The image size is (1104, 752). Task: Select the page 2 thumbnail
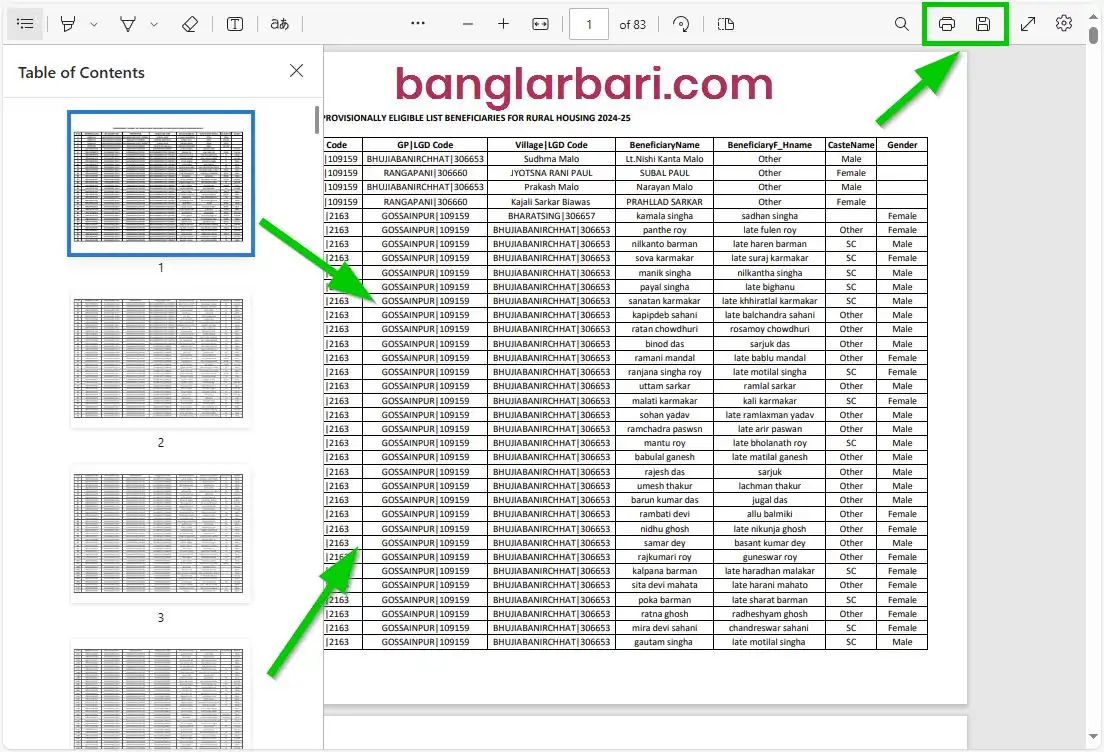[160, 360]
